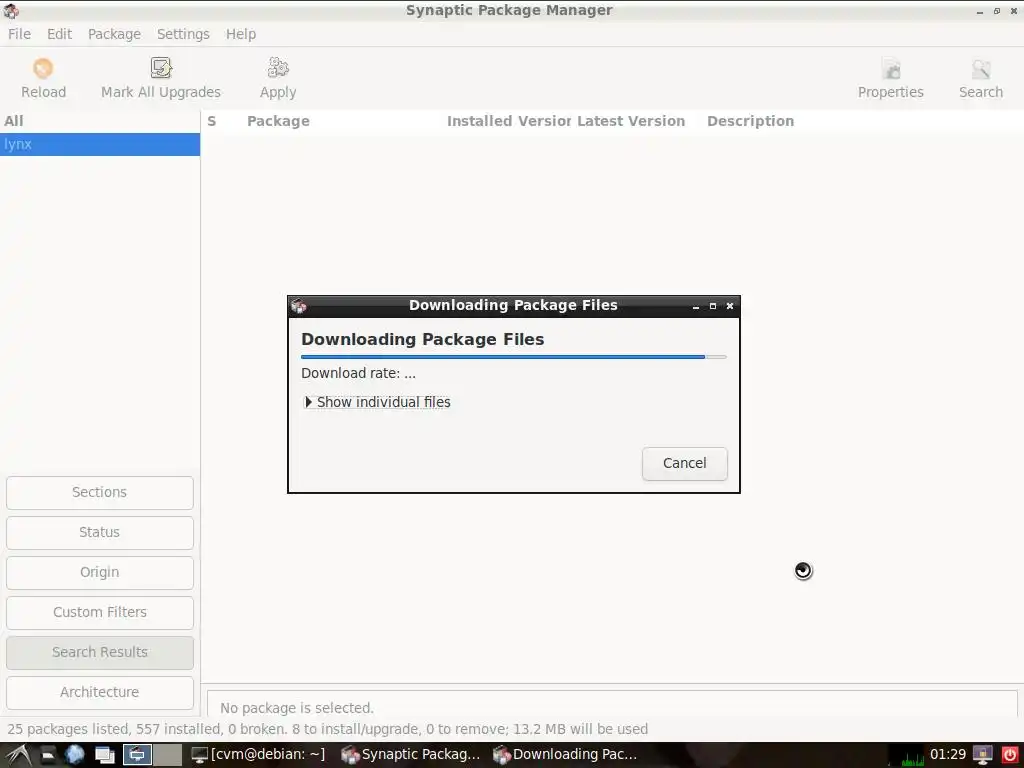Switch to Architecture filter view
The width and height of the screenshot is (1024, 768).
(x=100, y=692)
